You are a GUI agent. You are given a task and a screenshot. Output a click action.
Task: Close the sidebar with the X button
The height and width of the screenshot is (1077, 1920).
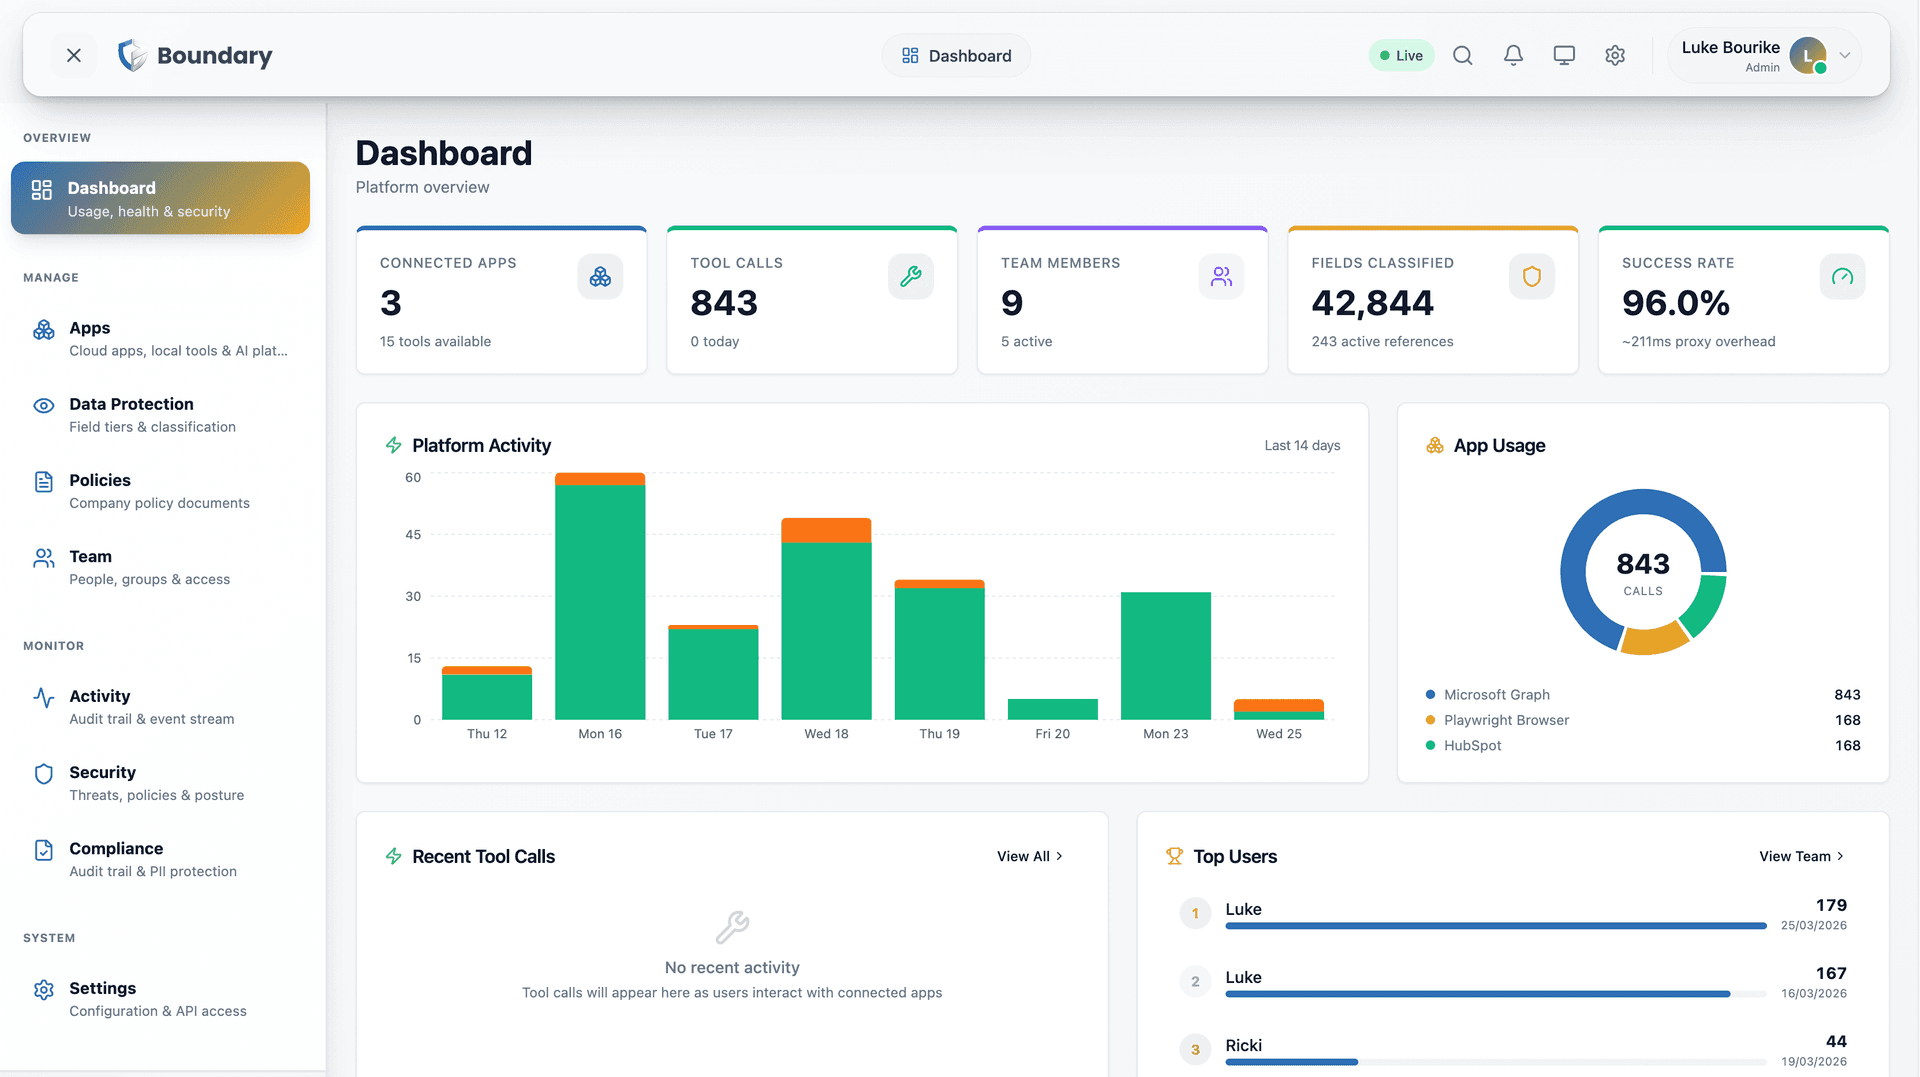pos(74,56)
